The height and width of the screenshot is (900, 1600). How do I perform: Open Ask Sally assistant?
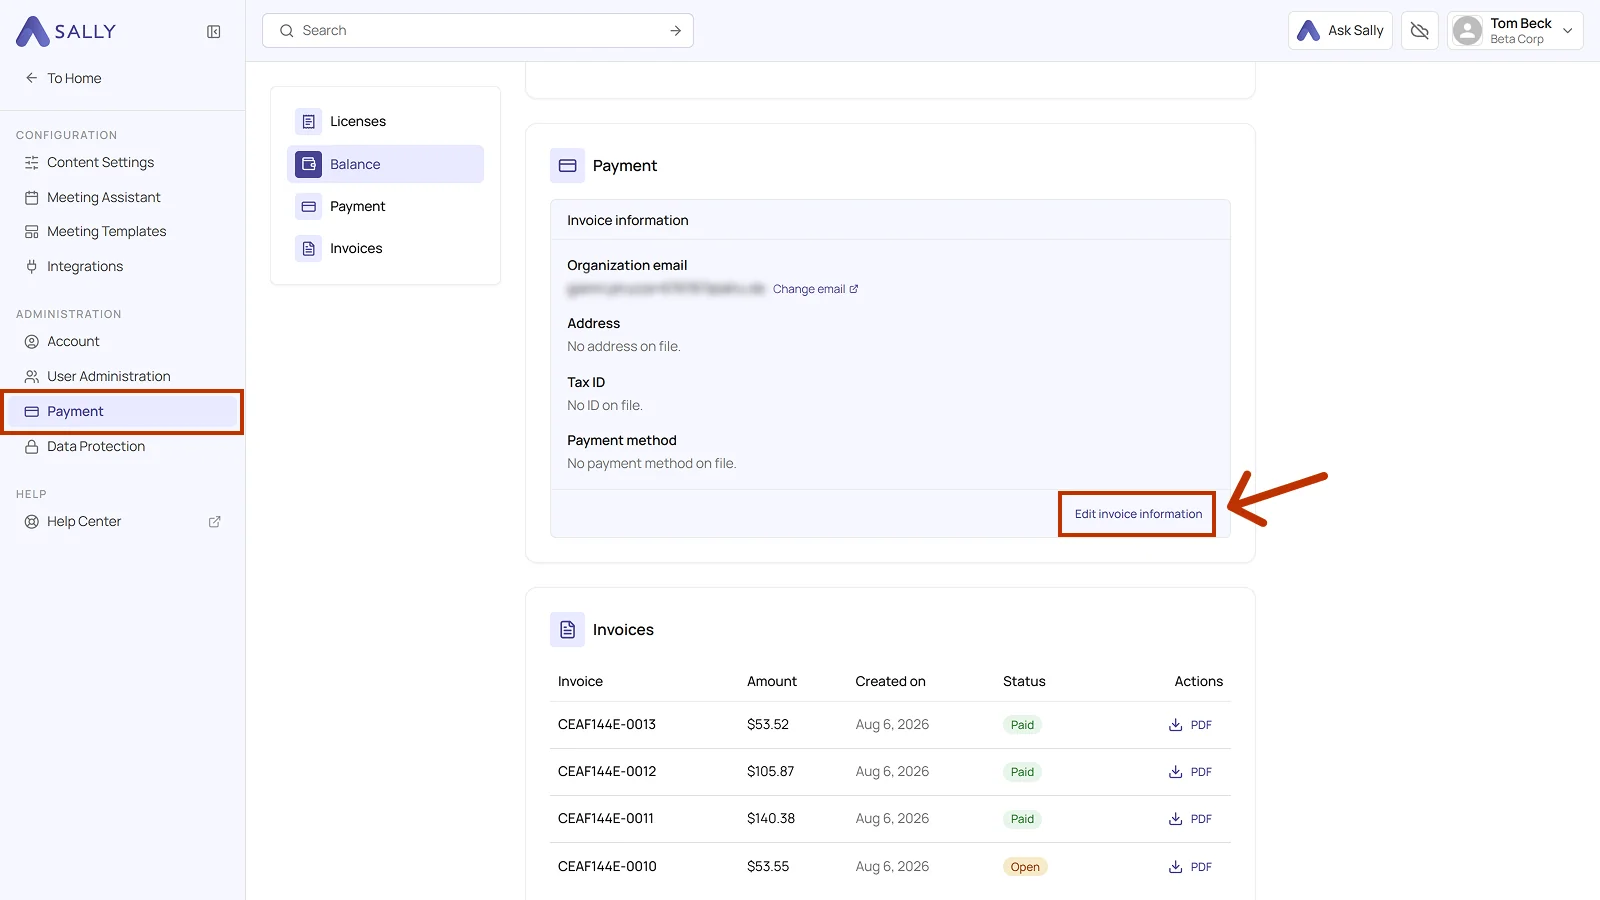click(x=1340, y=31)
